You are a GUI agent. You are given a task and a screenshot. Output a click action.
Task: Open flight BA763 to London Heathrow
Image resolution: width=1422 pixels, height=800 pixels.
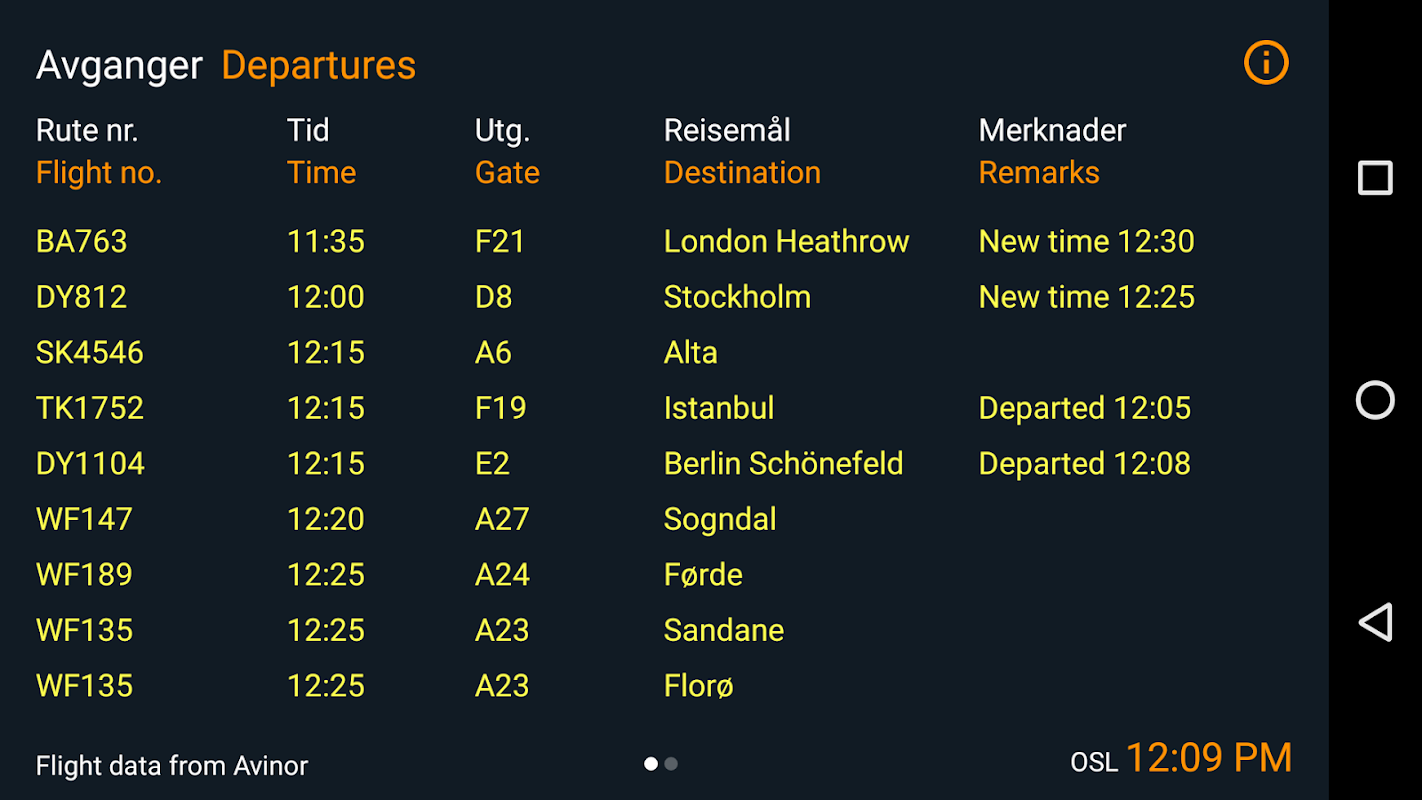point(82,241)
